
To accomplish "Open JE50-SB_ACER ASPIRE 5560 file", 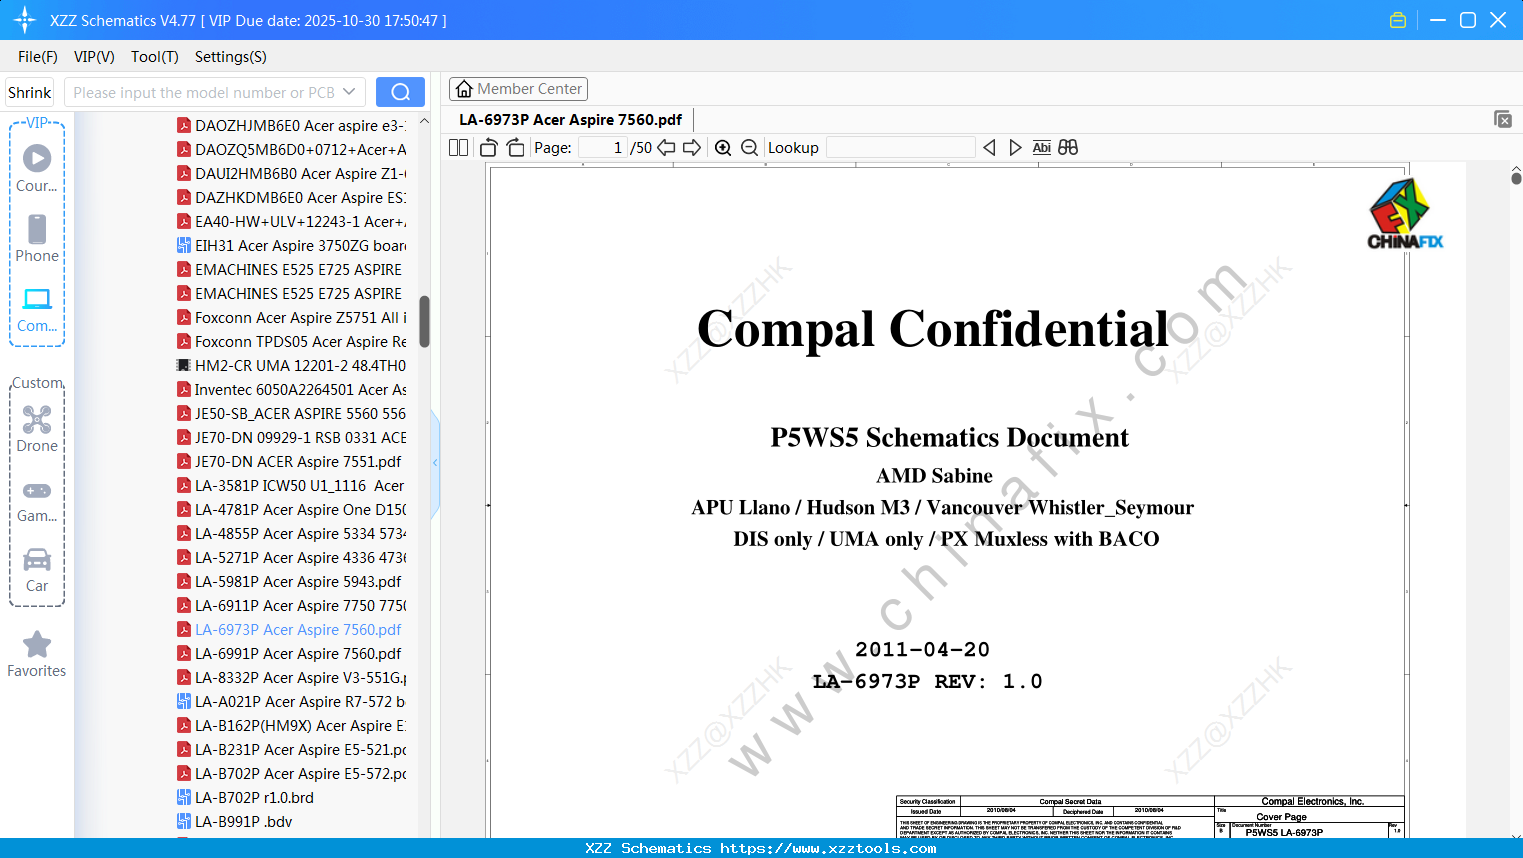I will pos(292,414).
